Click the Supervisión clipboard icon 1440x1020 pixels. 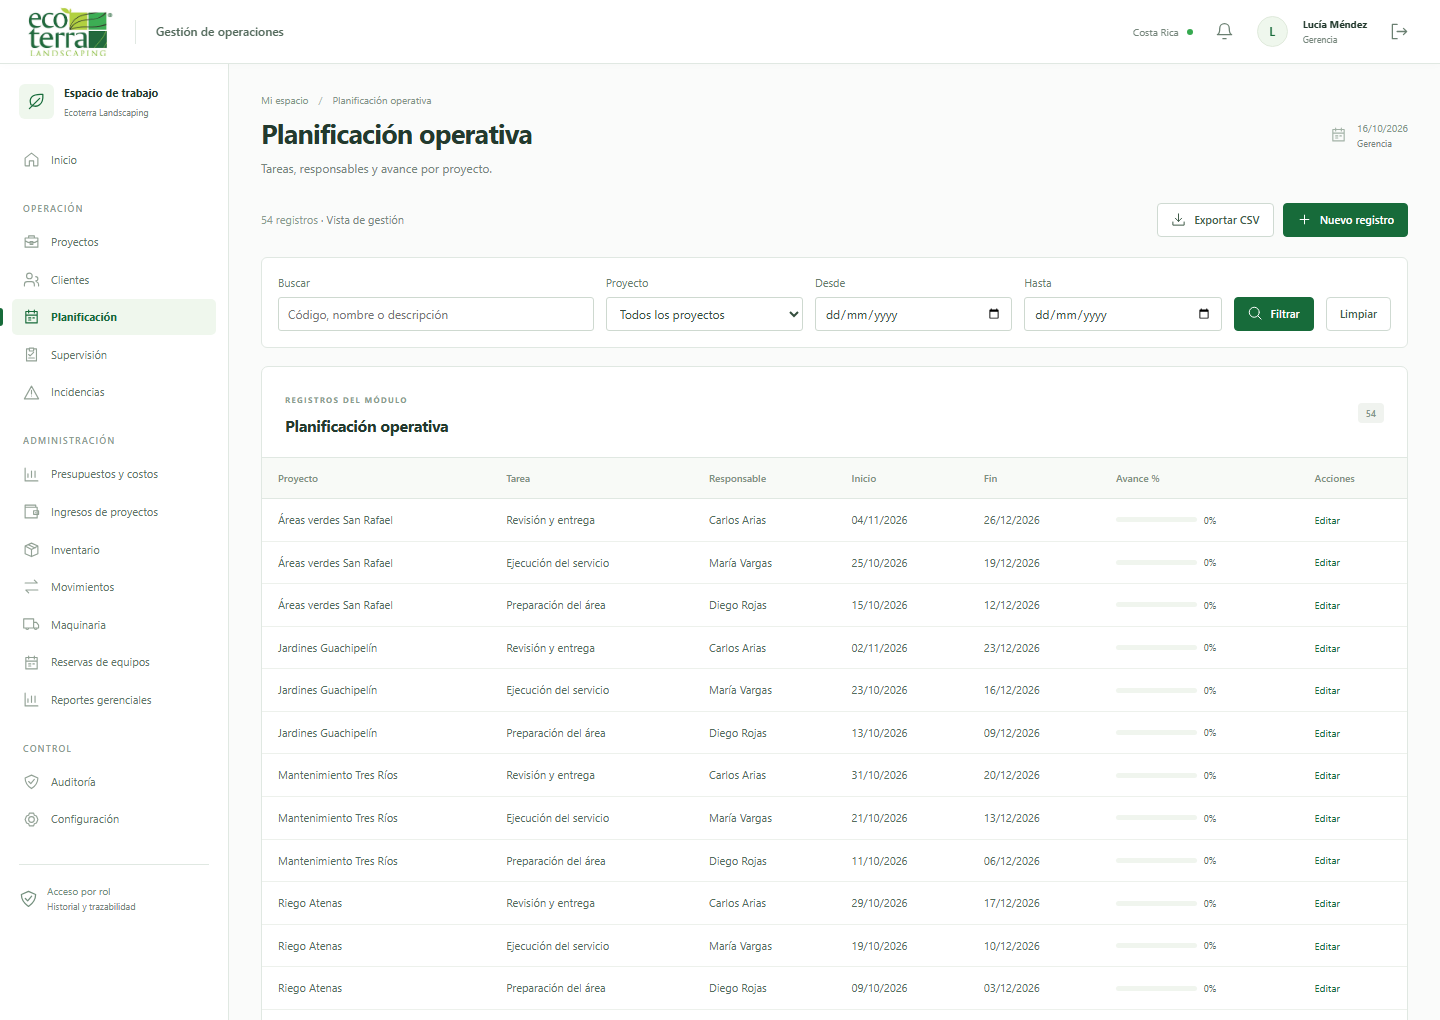(x=32, y=355)
